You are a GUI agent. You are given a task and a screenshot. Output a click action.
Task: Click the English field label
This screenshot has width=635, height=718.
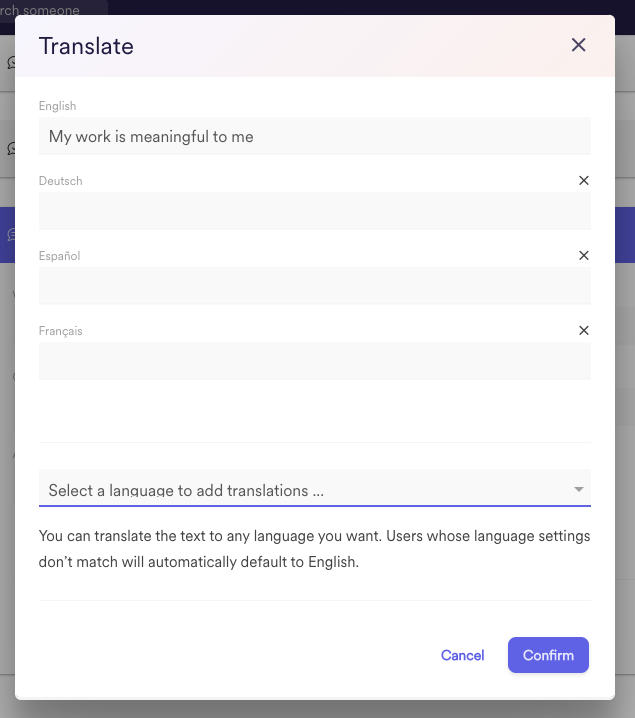[57, 106]
